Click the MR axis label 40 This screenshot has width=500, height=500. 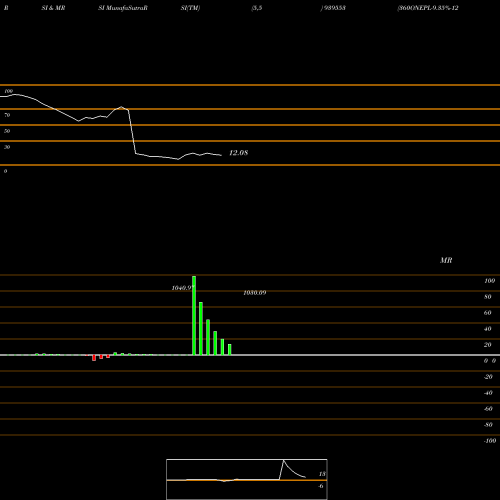(488, 329)
